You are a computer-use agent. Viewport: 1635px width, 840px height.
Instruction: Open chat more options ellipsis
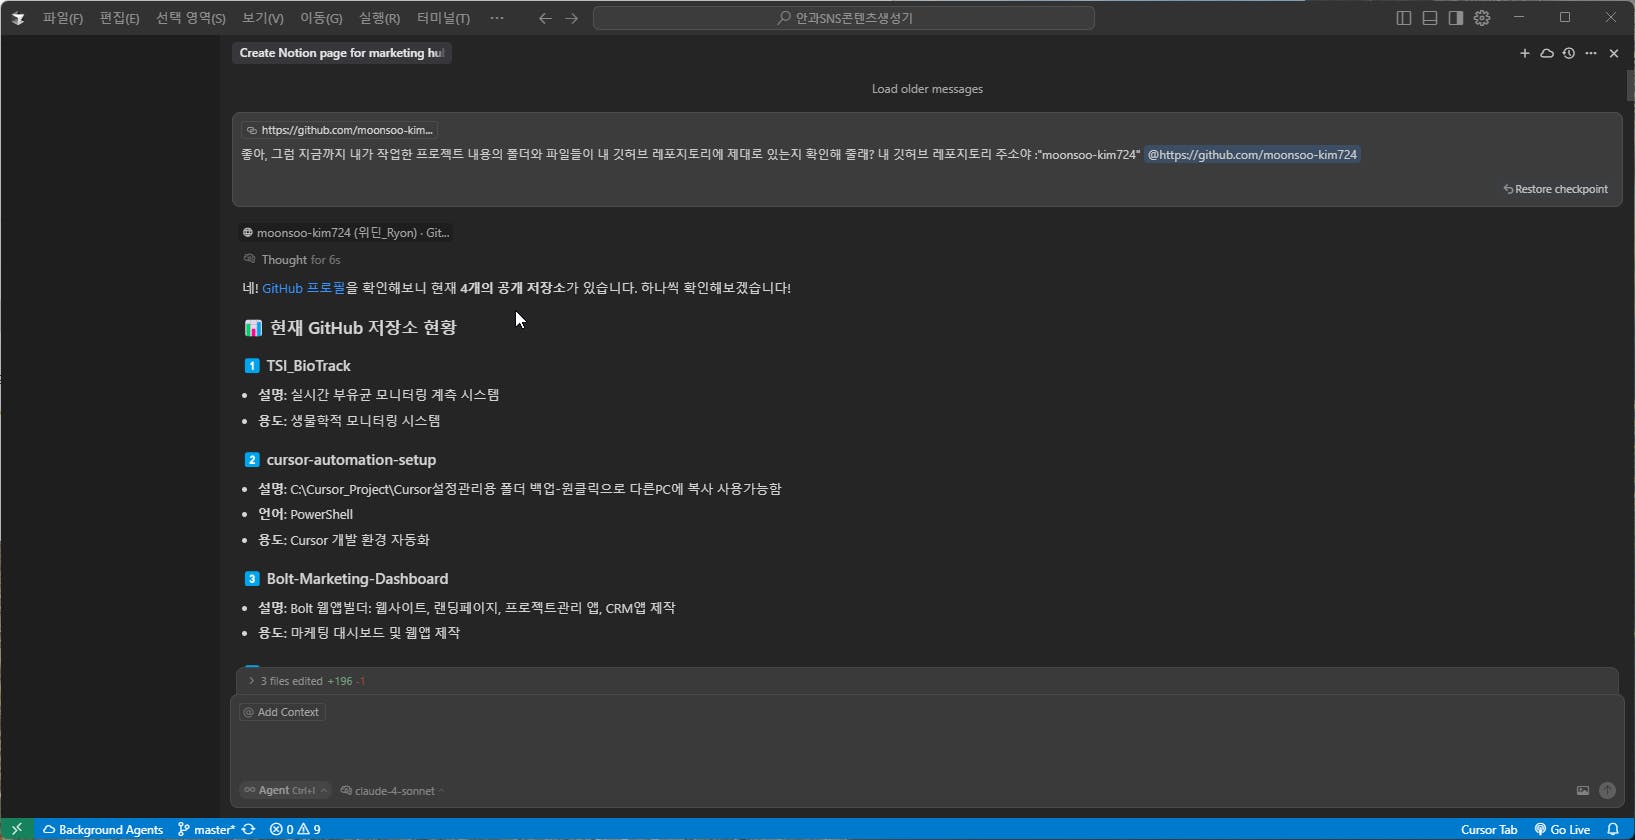coord(1591,53)
